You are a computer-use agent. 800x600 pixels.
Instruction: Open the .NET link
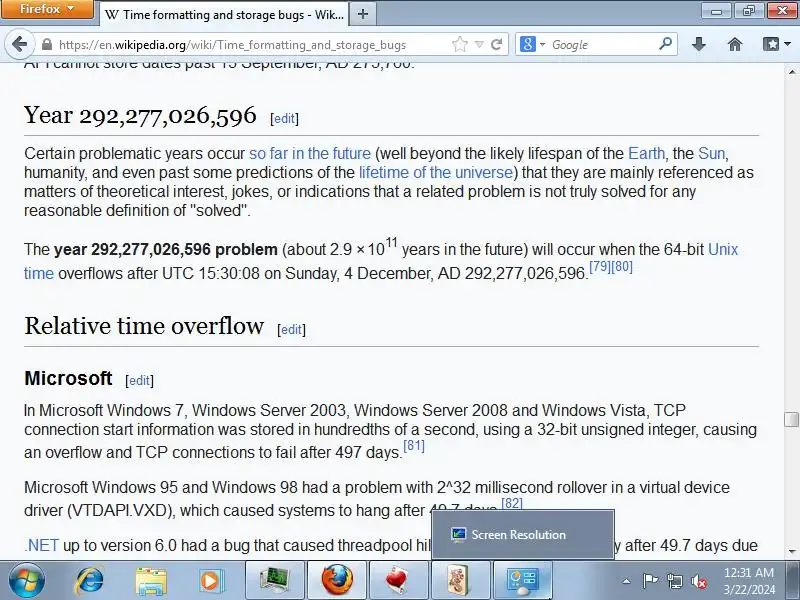tap(41, 545)
